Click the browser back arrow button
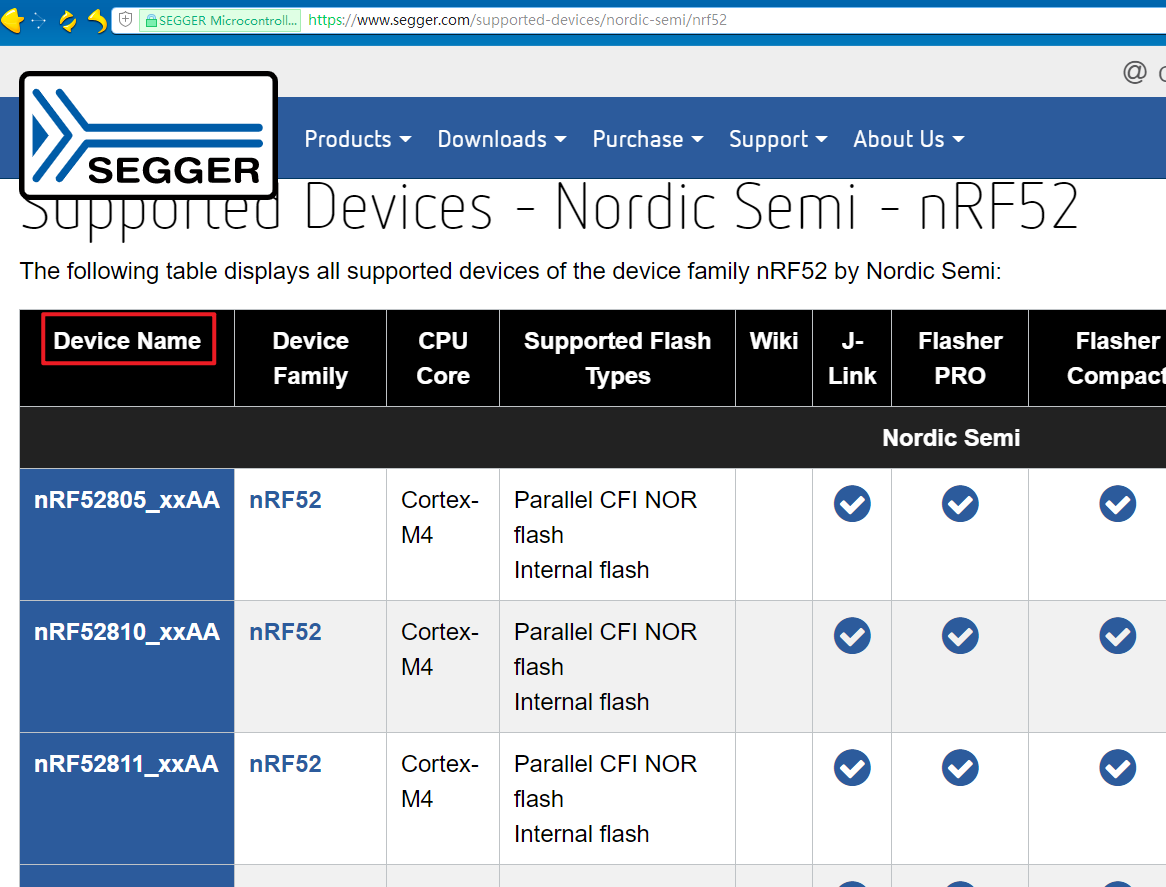Screen dimensions: 1166x887 (x=13, y=20)
